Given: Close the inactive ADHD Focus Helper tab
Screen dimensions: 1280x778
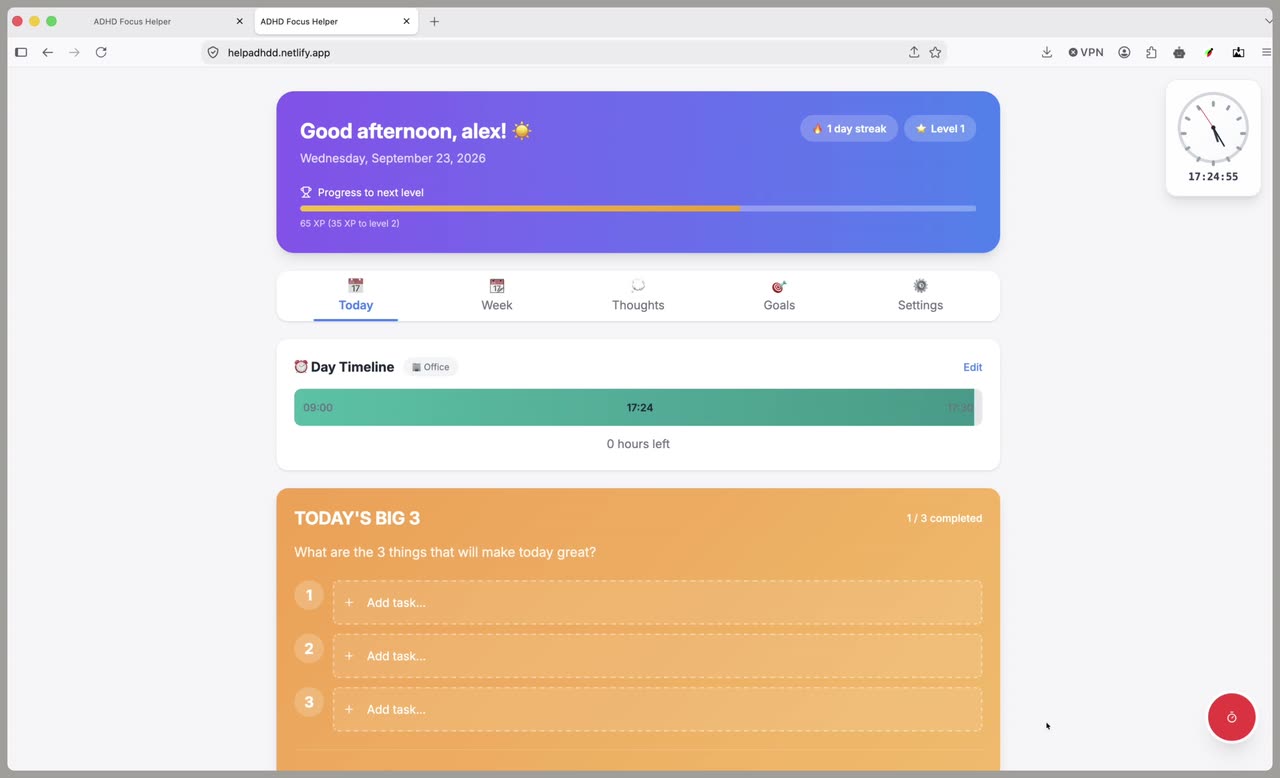Looking at the screenshot, I should (x=239, y=21).
